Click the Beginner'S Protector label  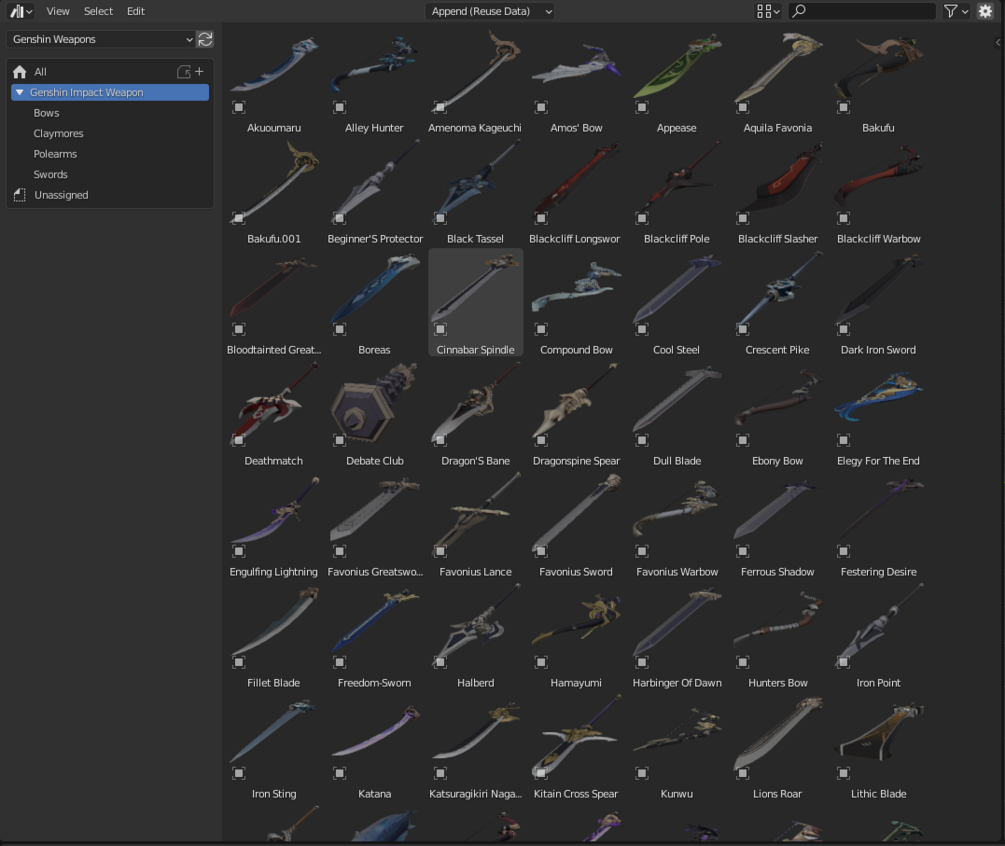point(375,238)
